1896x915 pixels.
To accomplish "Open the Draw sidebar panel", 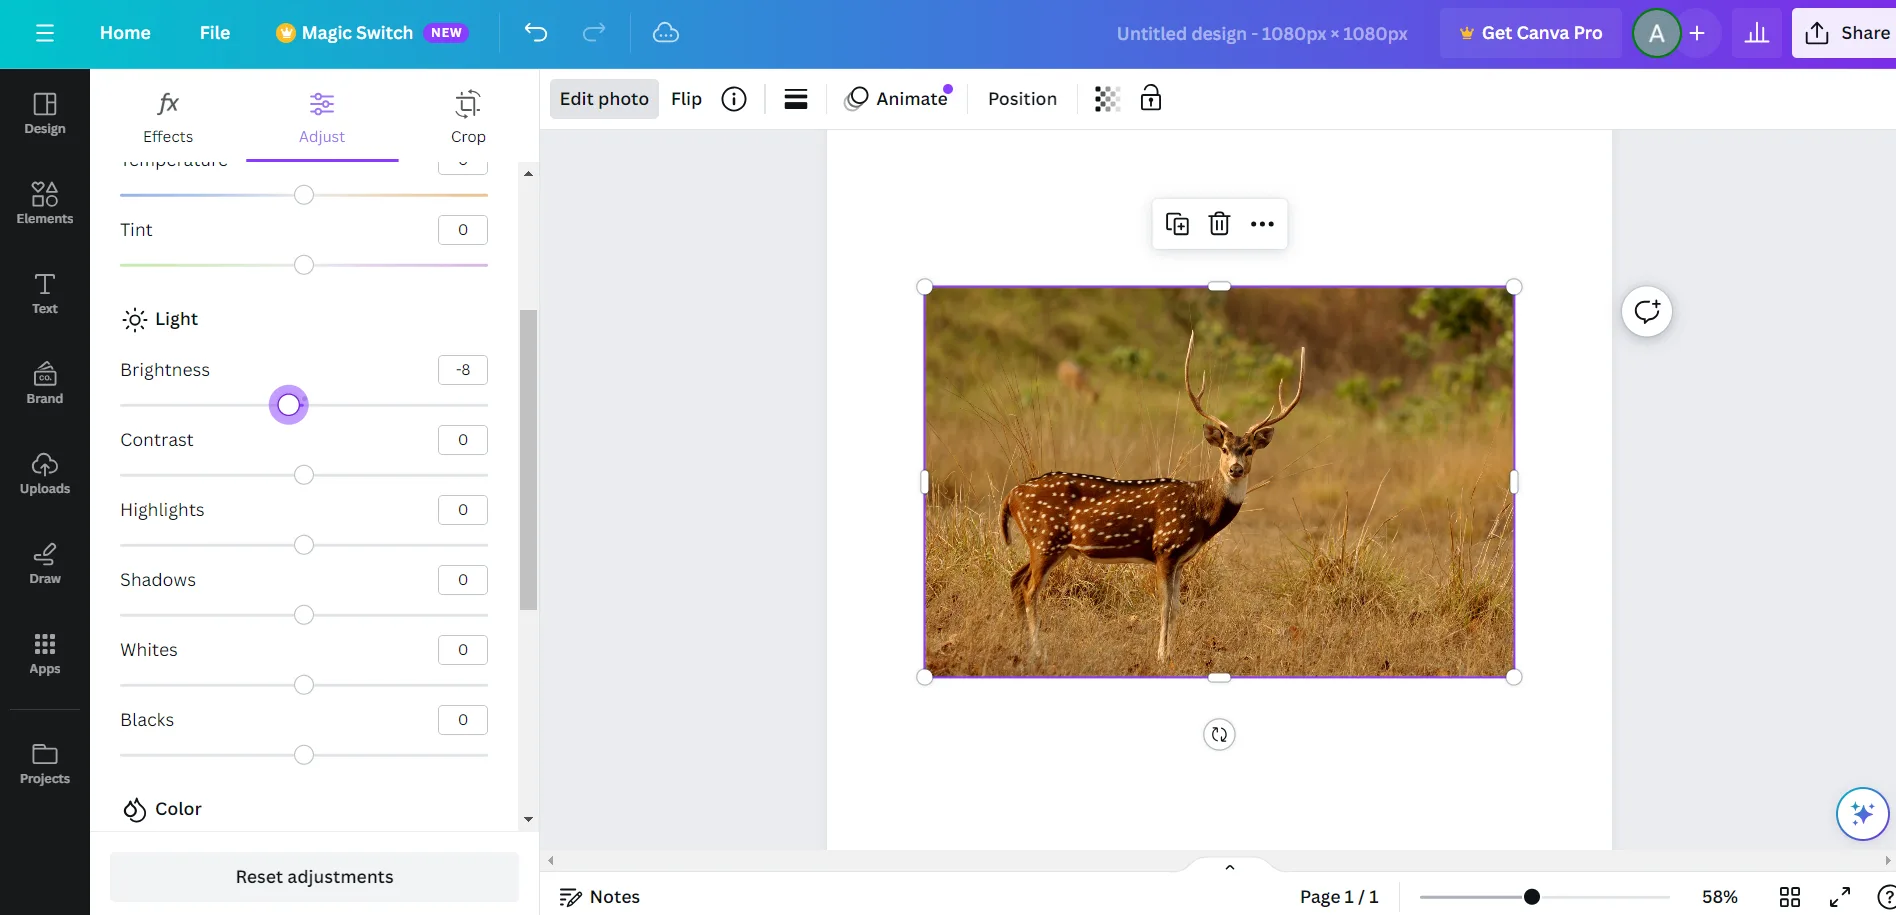I will tap(45, 563).
